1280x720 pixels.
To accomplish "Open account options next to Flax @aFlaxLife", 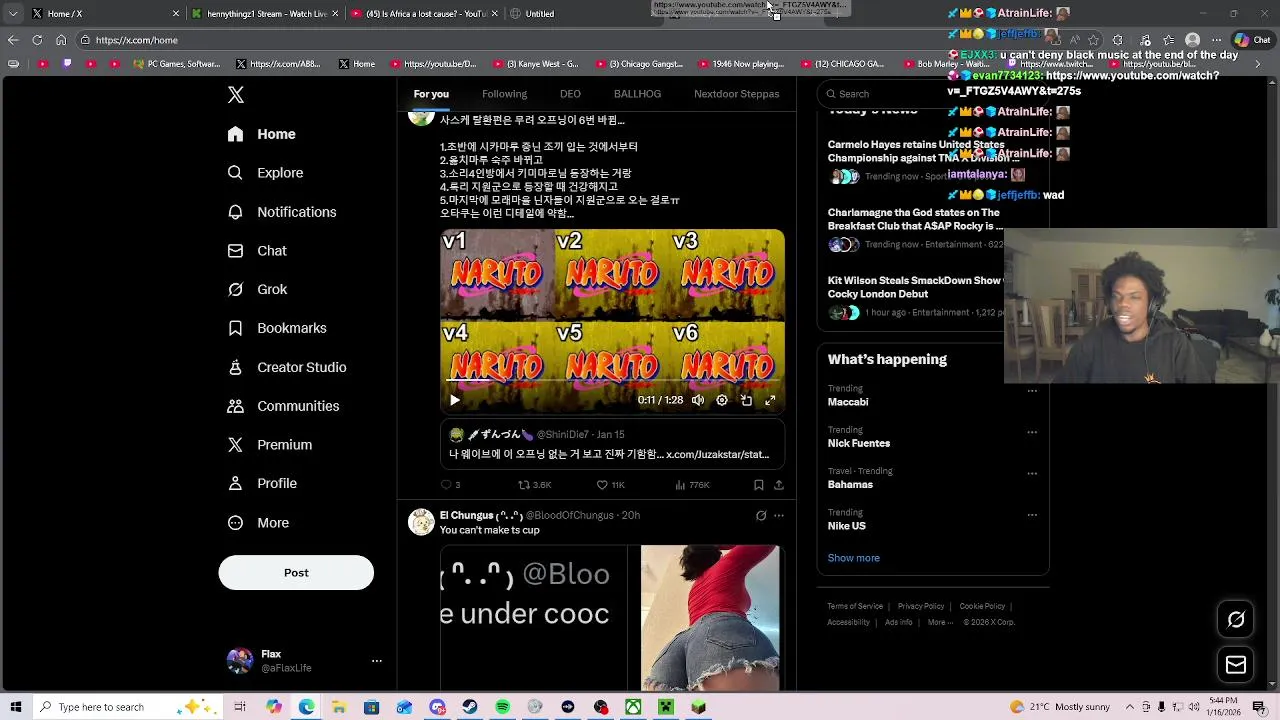I will [x=377, y=661].
